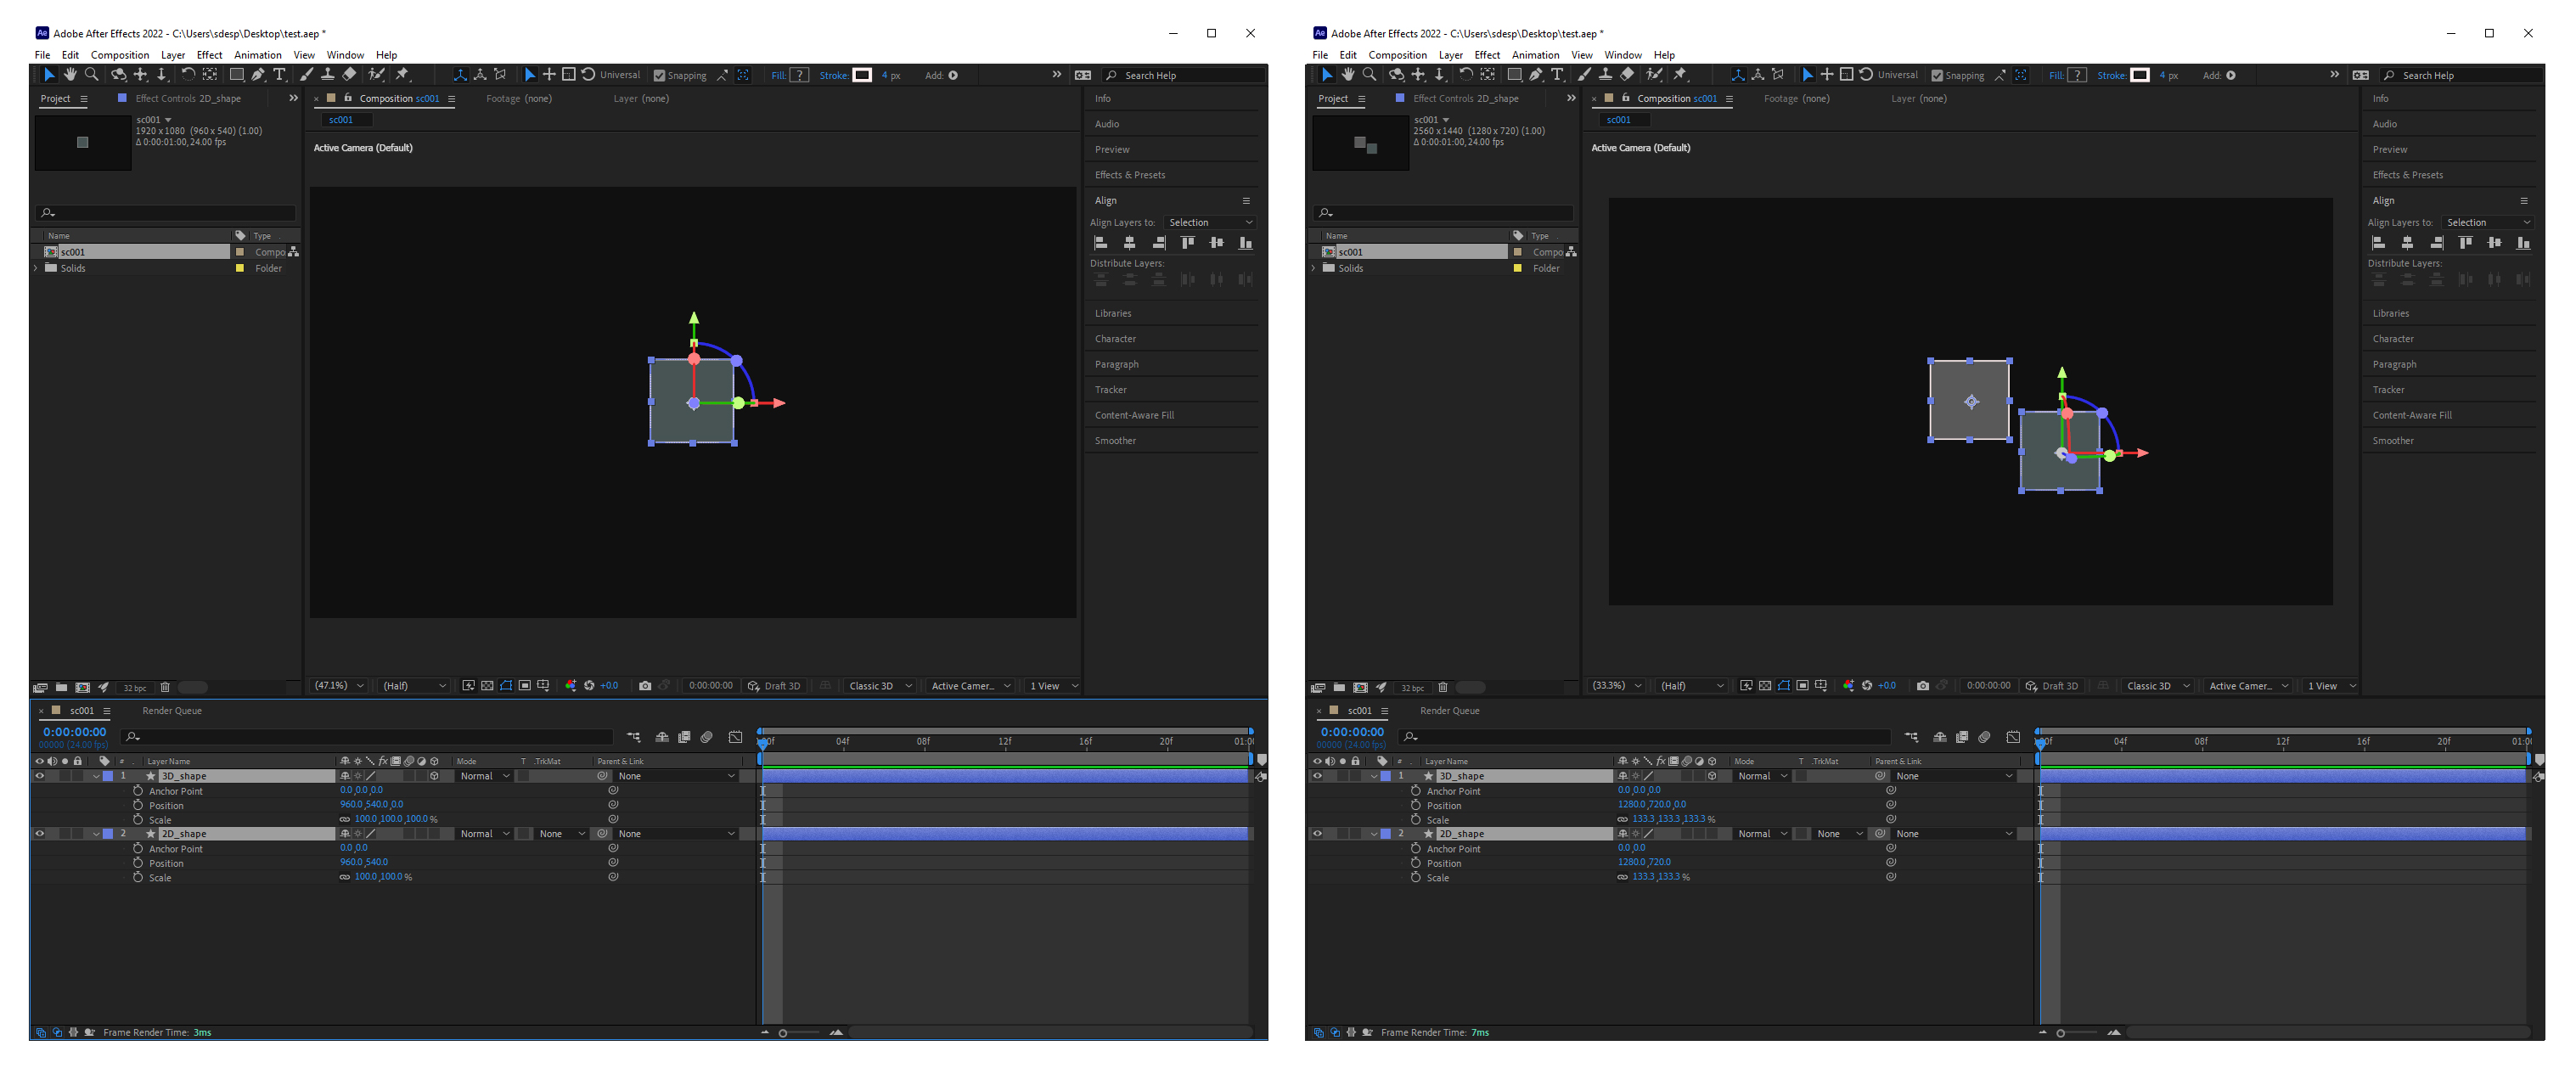The height and width of the screenshot is (1074, 2576).
Task: Click the Fill color swatch in toolbar
Action: pos(797,75)
